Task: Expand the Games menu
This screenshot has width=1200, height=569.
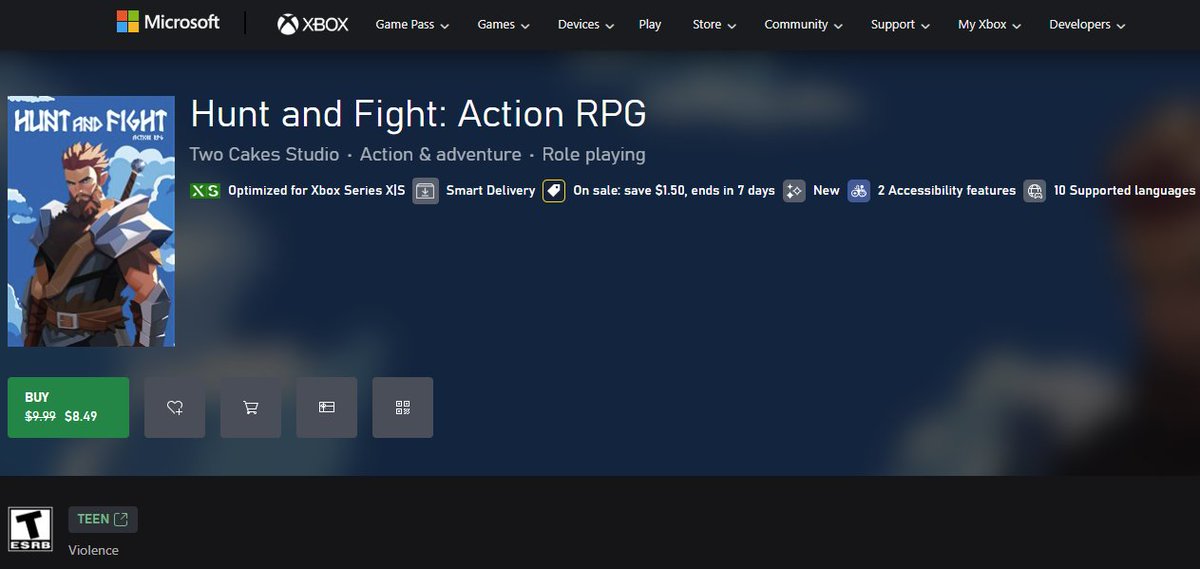Action: point(503,24)
